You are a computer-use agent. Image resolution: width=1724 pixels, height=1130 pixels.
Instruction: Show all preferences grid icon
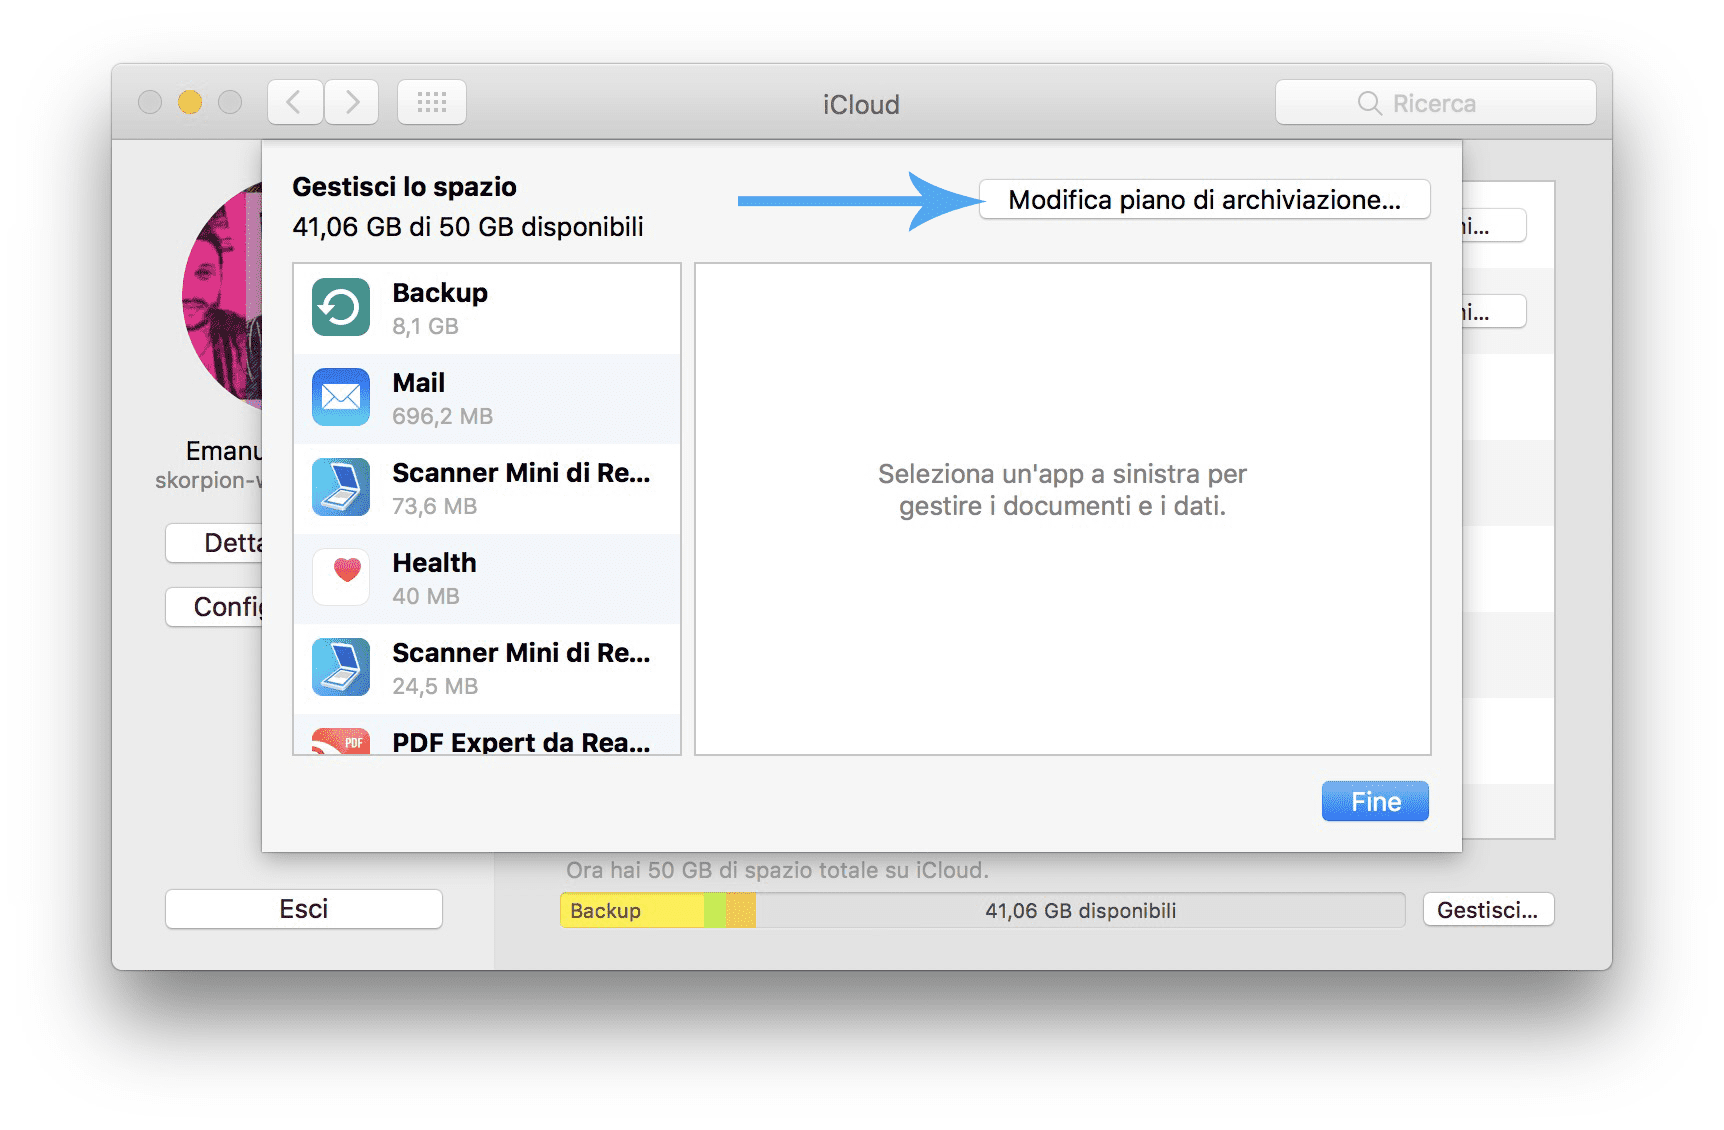[x=432, y=102]
